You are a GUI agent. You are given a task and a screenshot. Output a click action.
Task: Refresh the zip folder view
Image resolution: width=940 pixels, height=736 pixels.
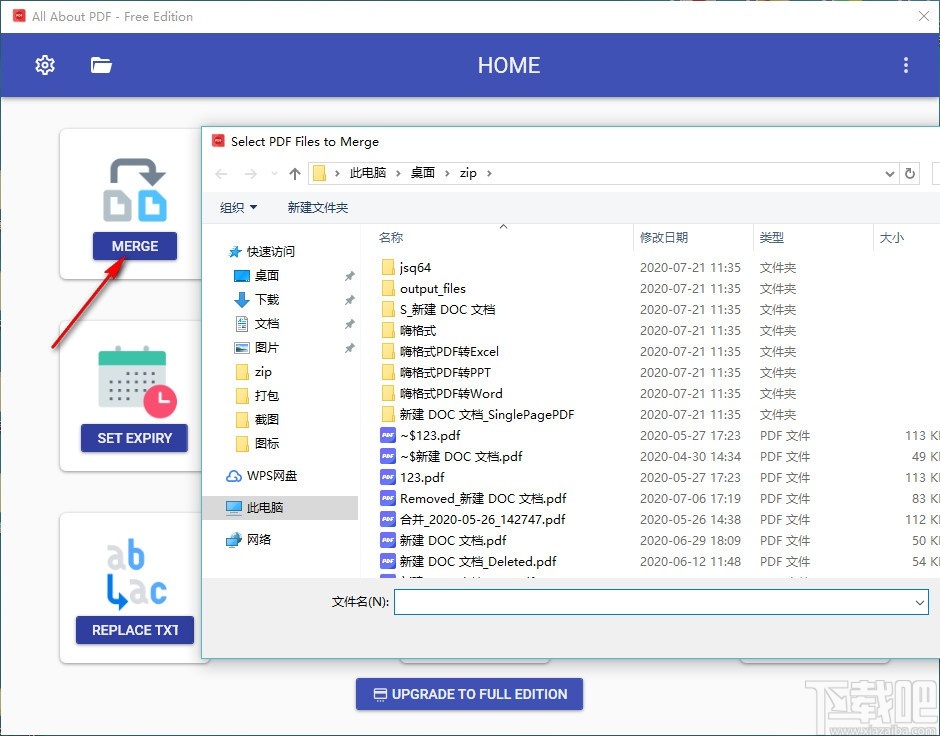pos(910,173)
